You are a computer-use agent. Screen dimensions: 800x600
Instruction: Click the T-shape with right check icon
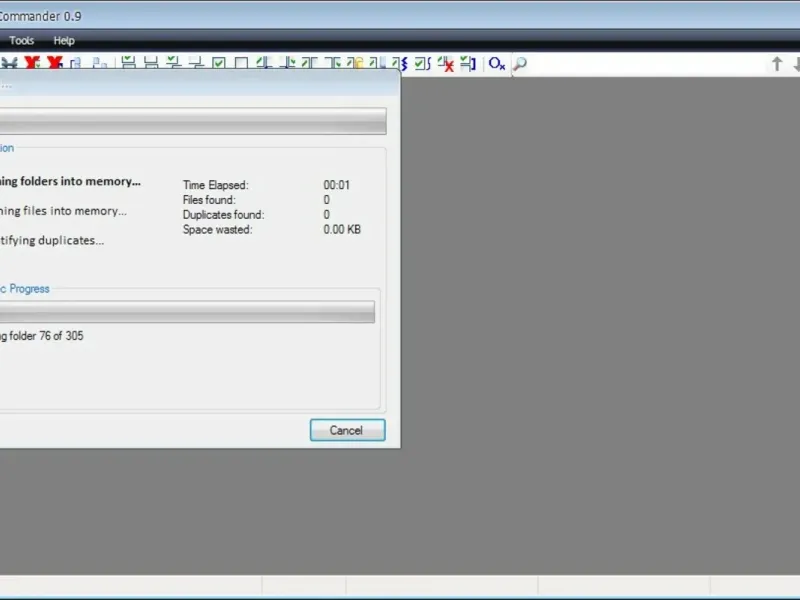[x=333, y=63]
